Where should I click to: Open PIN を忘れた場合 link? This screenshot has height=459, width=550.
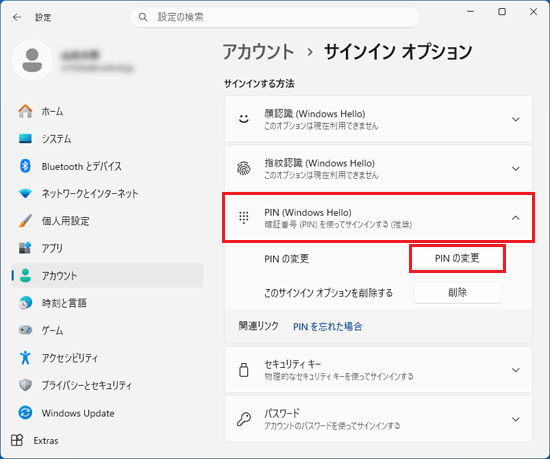(328, 326)
